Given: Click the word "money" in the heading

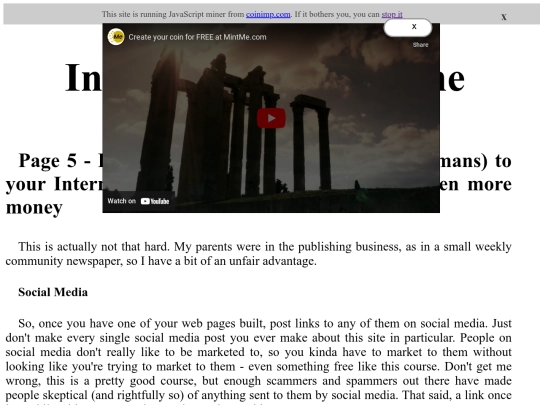Looking at the screenshot, I should (34, 208).
